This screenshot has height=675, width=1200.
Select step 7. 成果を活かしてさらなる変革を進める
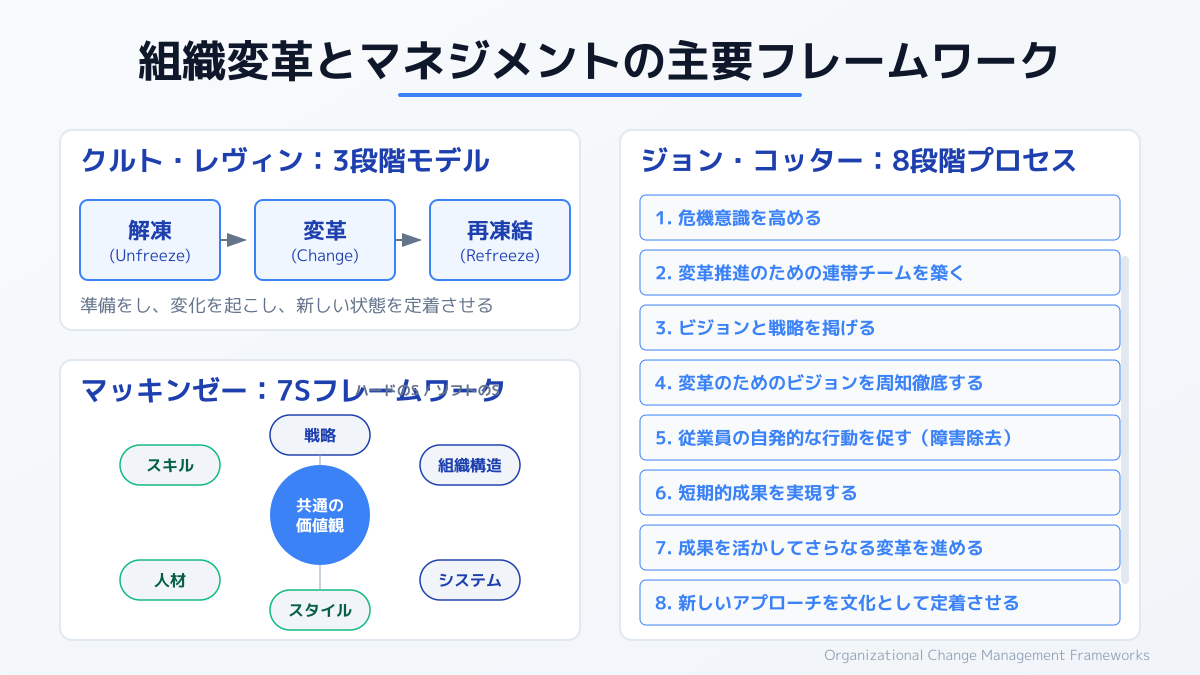(x=879, y=547)
